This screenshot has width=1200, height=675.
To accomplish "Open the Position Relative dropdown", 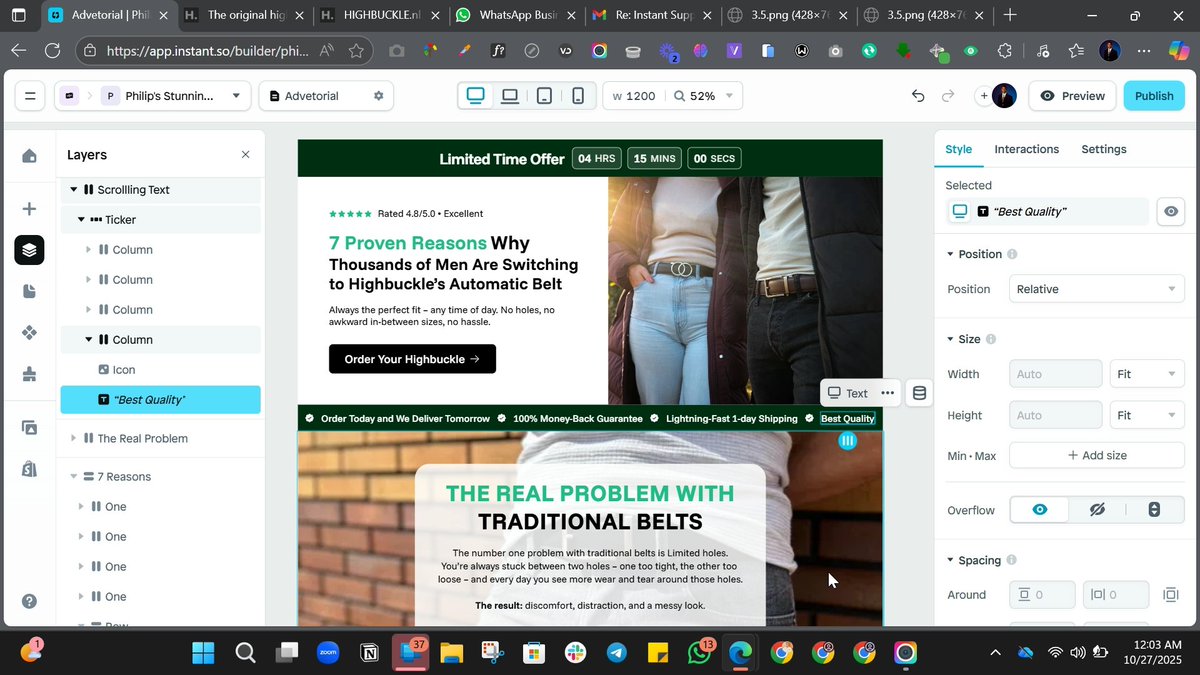I will coord(1096,289).
